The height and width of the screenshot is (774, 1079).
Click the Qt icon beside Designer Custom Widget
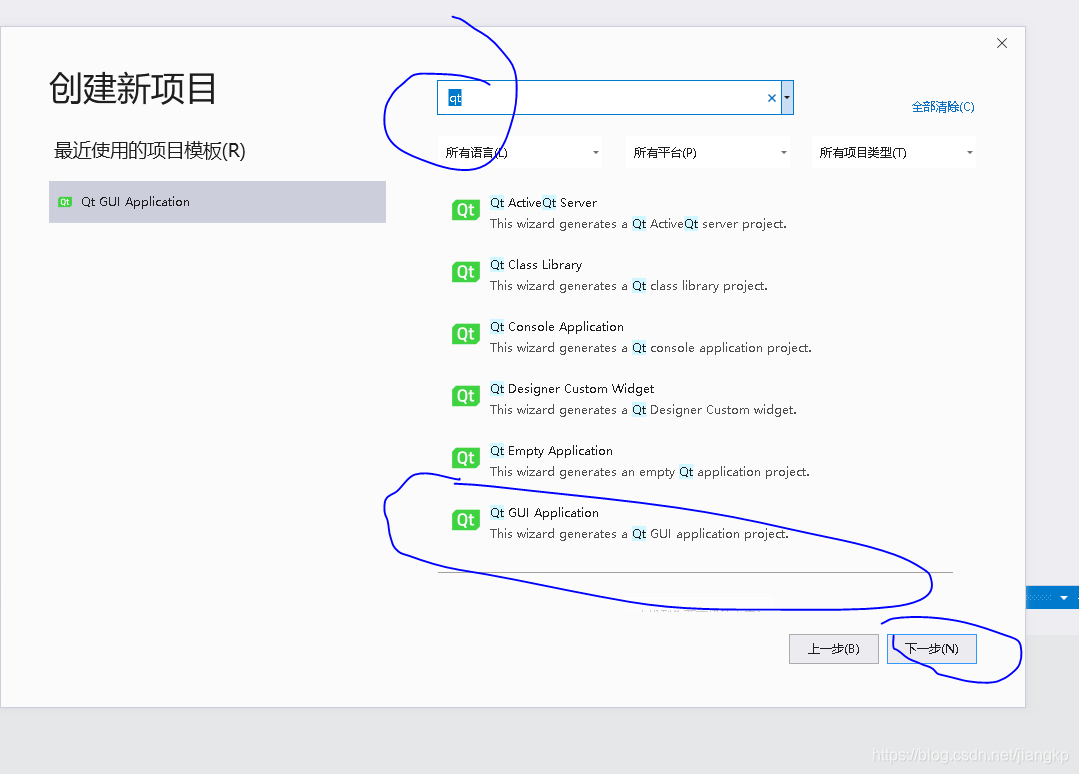[x=465, y=396]
